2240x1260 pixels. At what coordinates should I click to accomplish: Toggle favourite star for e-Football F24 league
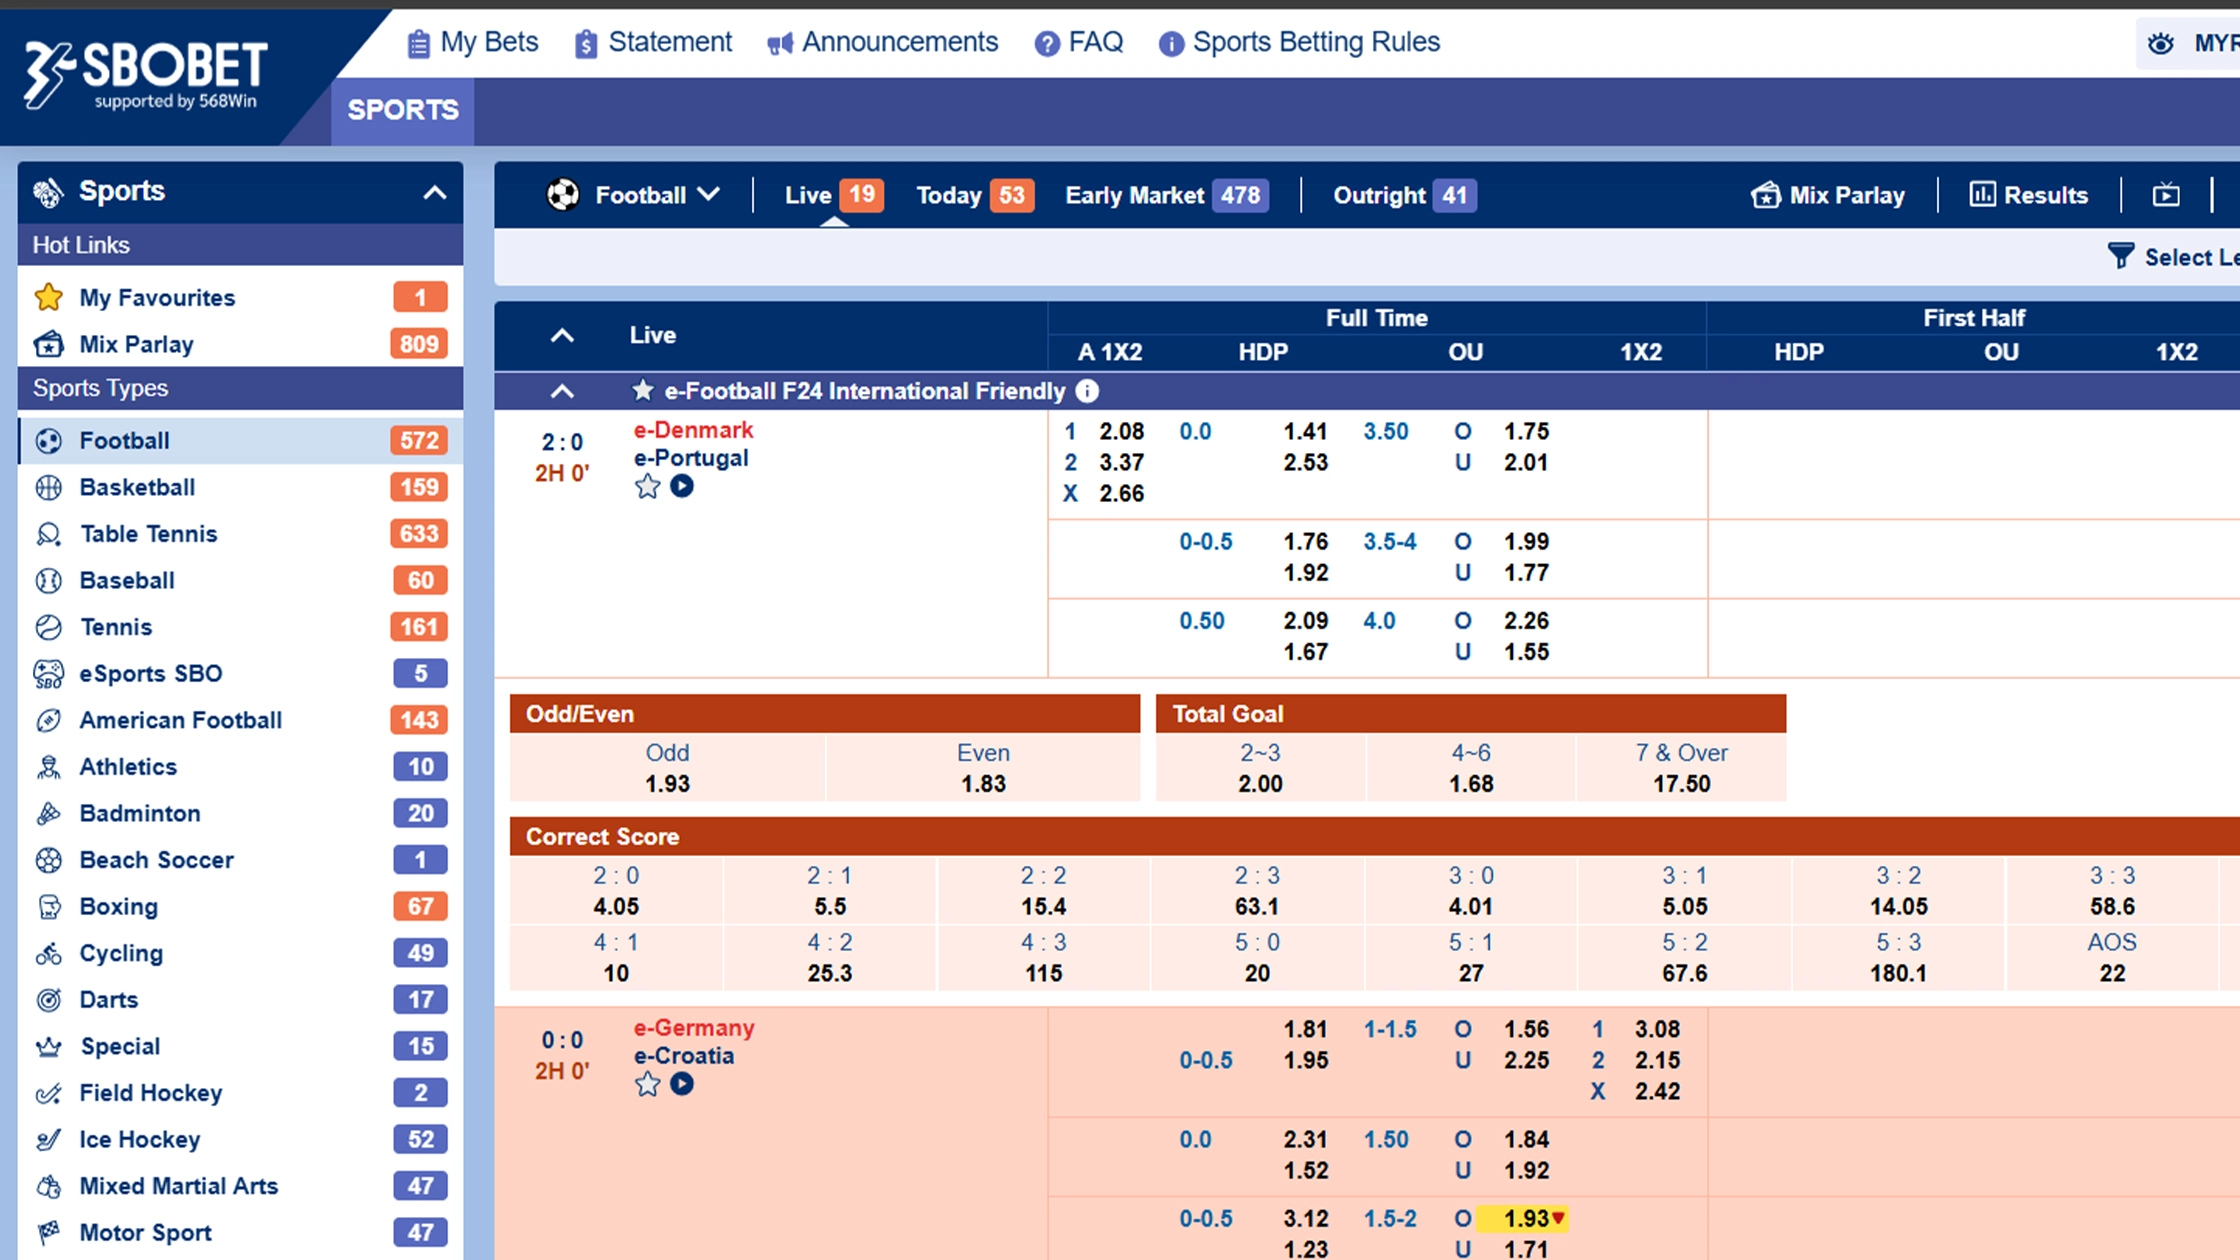pyautogui.click(x=642, y=391)
